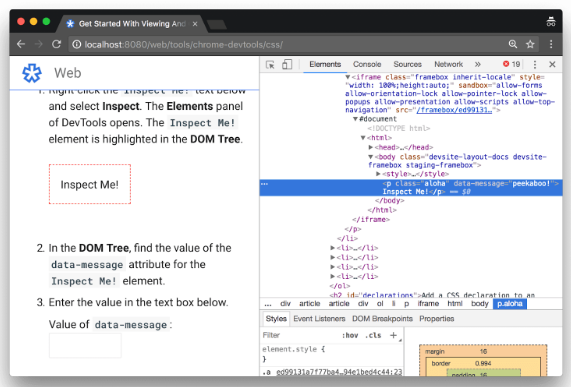Bookmark the page with the star icon
571x387 pixels.
pyautogui.click(x=530, y=44)
